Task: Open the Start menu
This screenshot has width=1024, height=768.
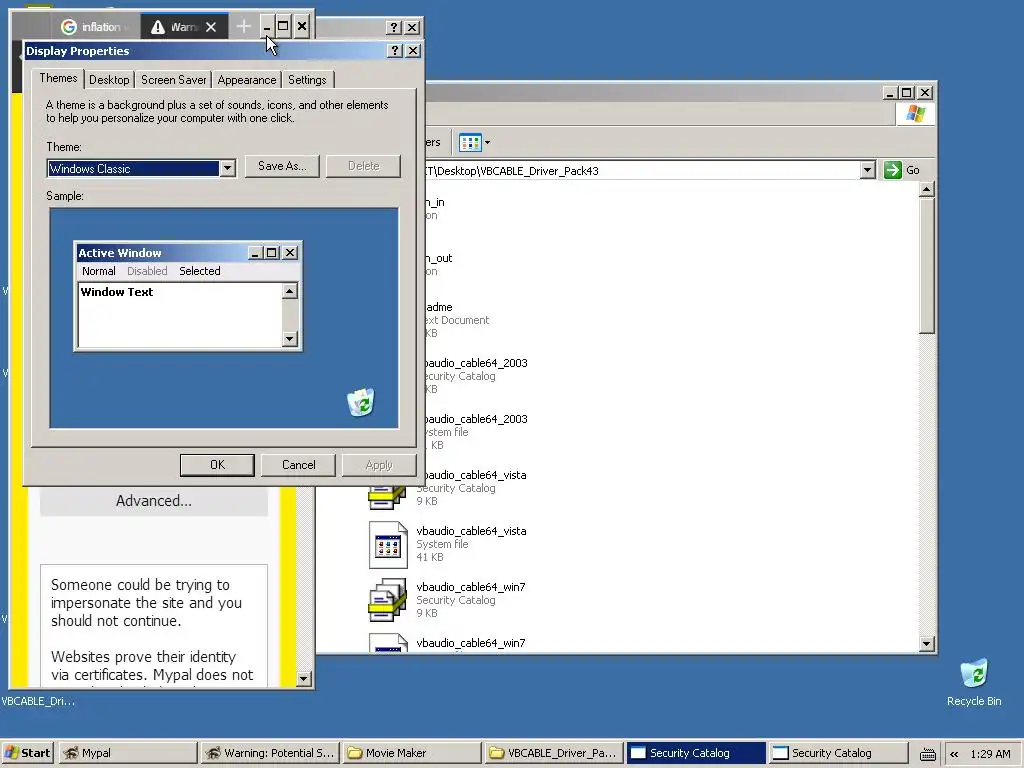Action: pyautogui.click(x=28, y=753)
